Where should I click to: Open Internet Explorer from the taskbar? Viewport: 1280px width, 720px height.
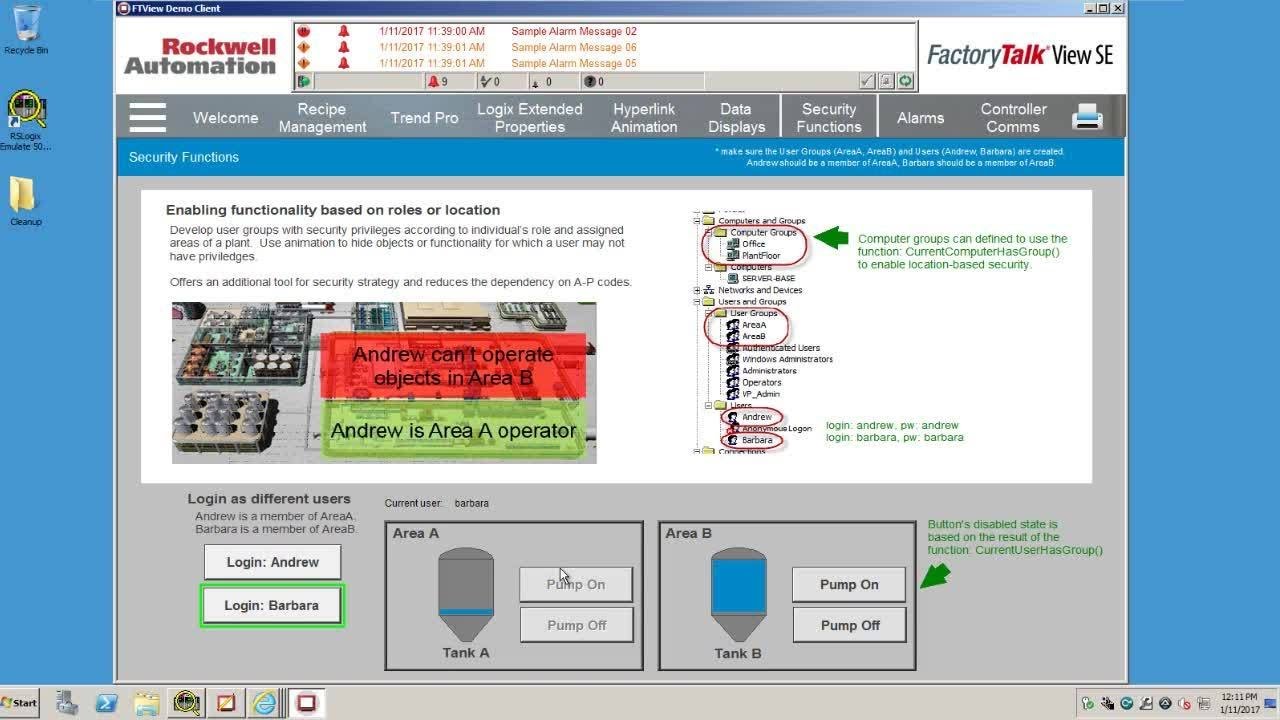point(265,703)
